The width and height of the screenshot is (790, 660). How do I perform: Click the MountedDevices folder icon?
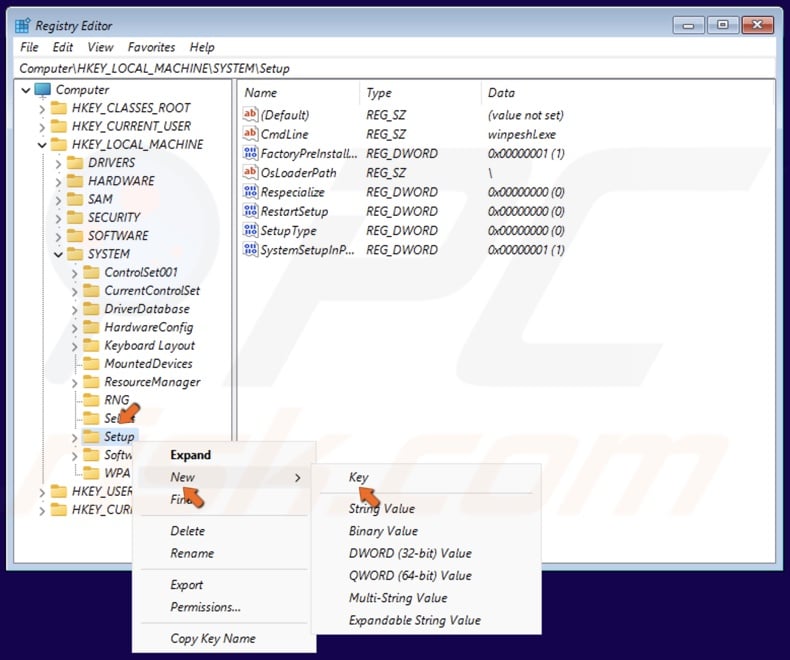[91, 363]
